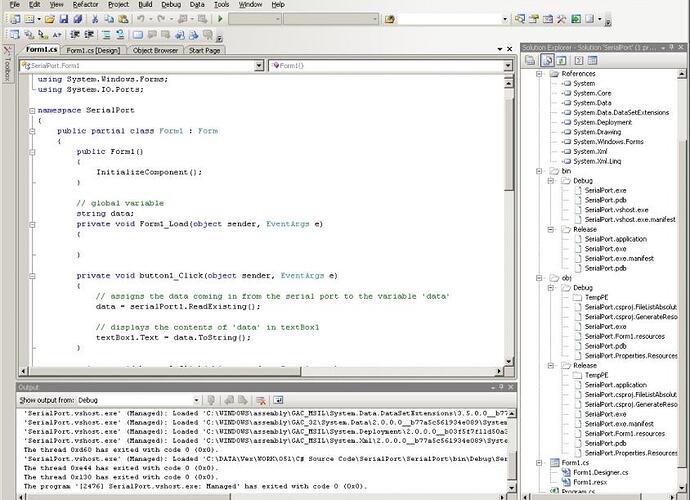Select Form1.resx in Solution Explorer
690x500 pixels.
(x=590, y=482)
